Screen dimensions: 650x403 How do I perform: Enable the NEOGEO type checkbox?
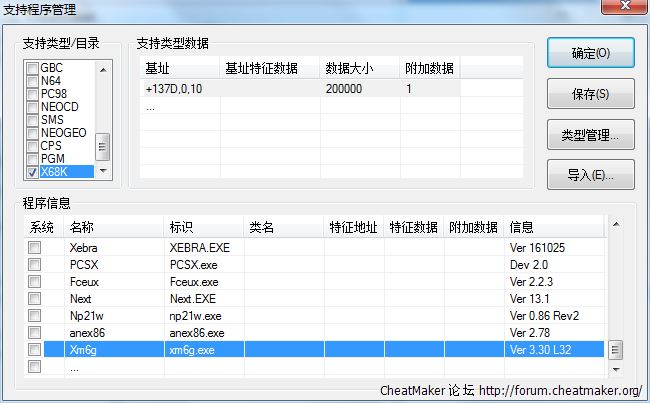click(33, 133)
